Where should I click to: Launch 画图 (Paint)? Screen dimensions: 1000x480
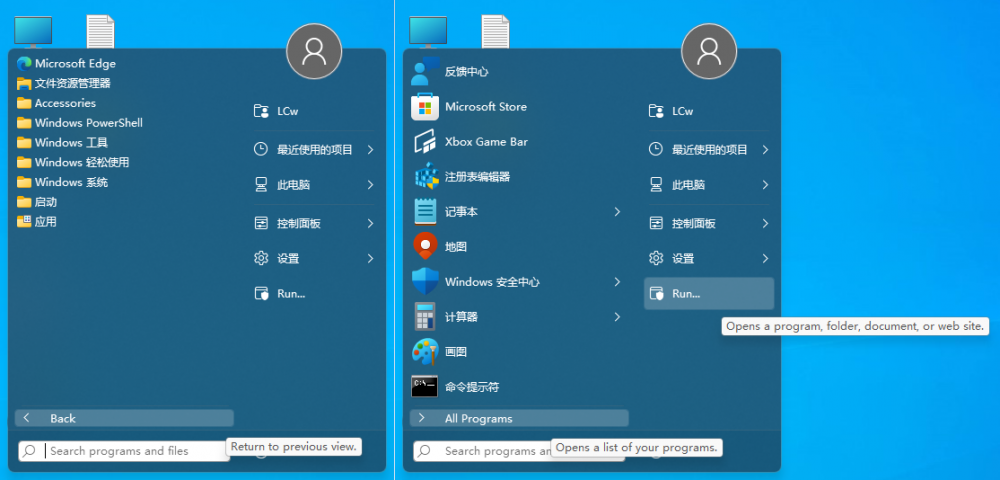click(519, 352)
